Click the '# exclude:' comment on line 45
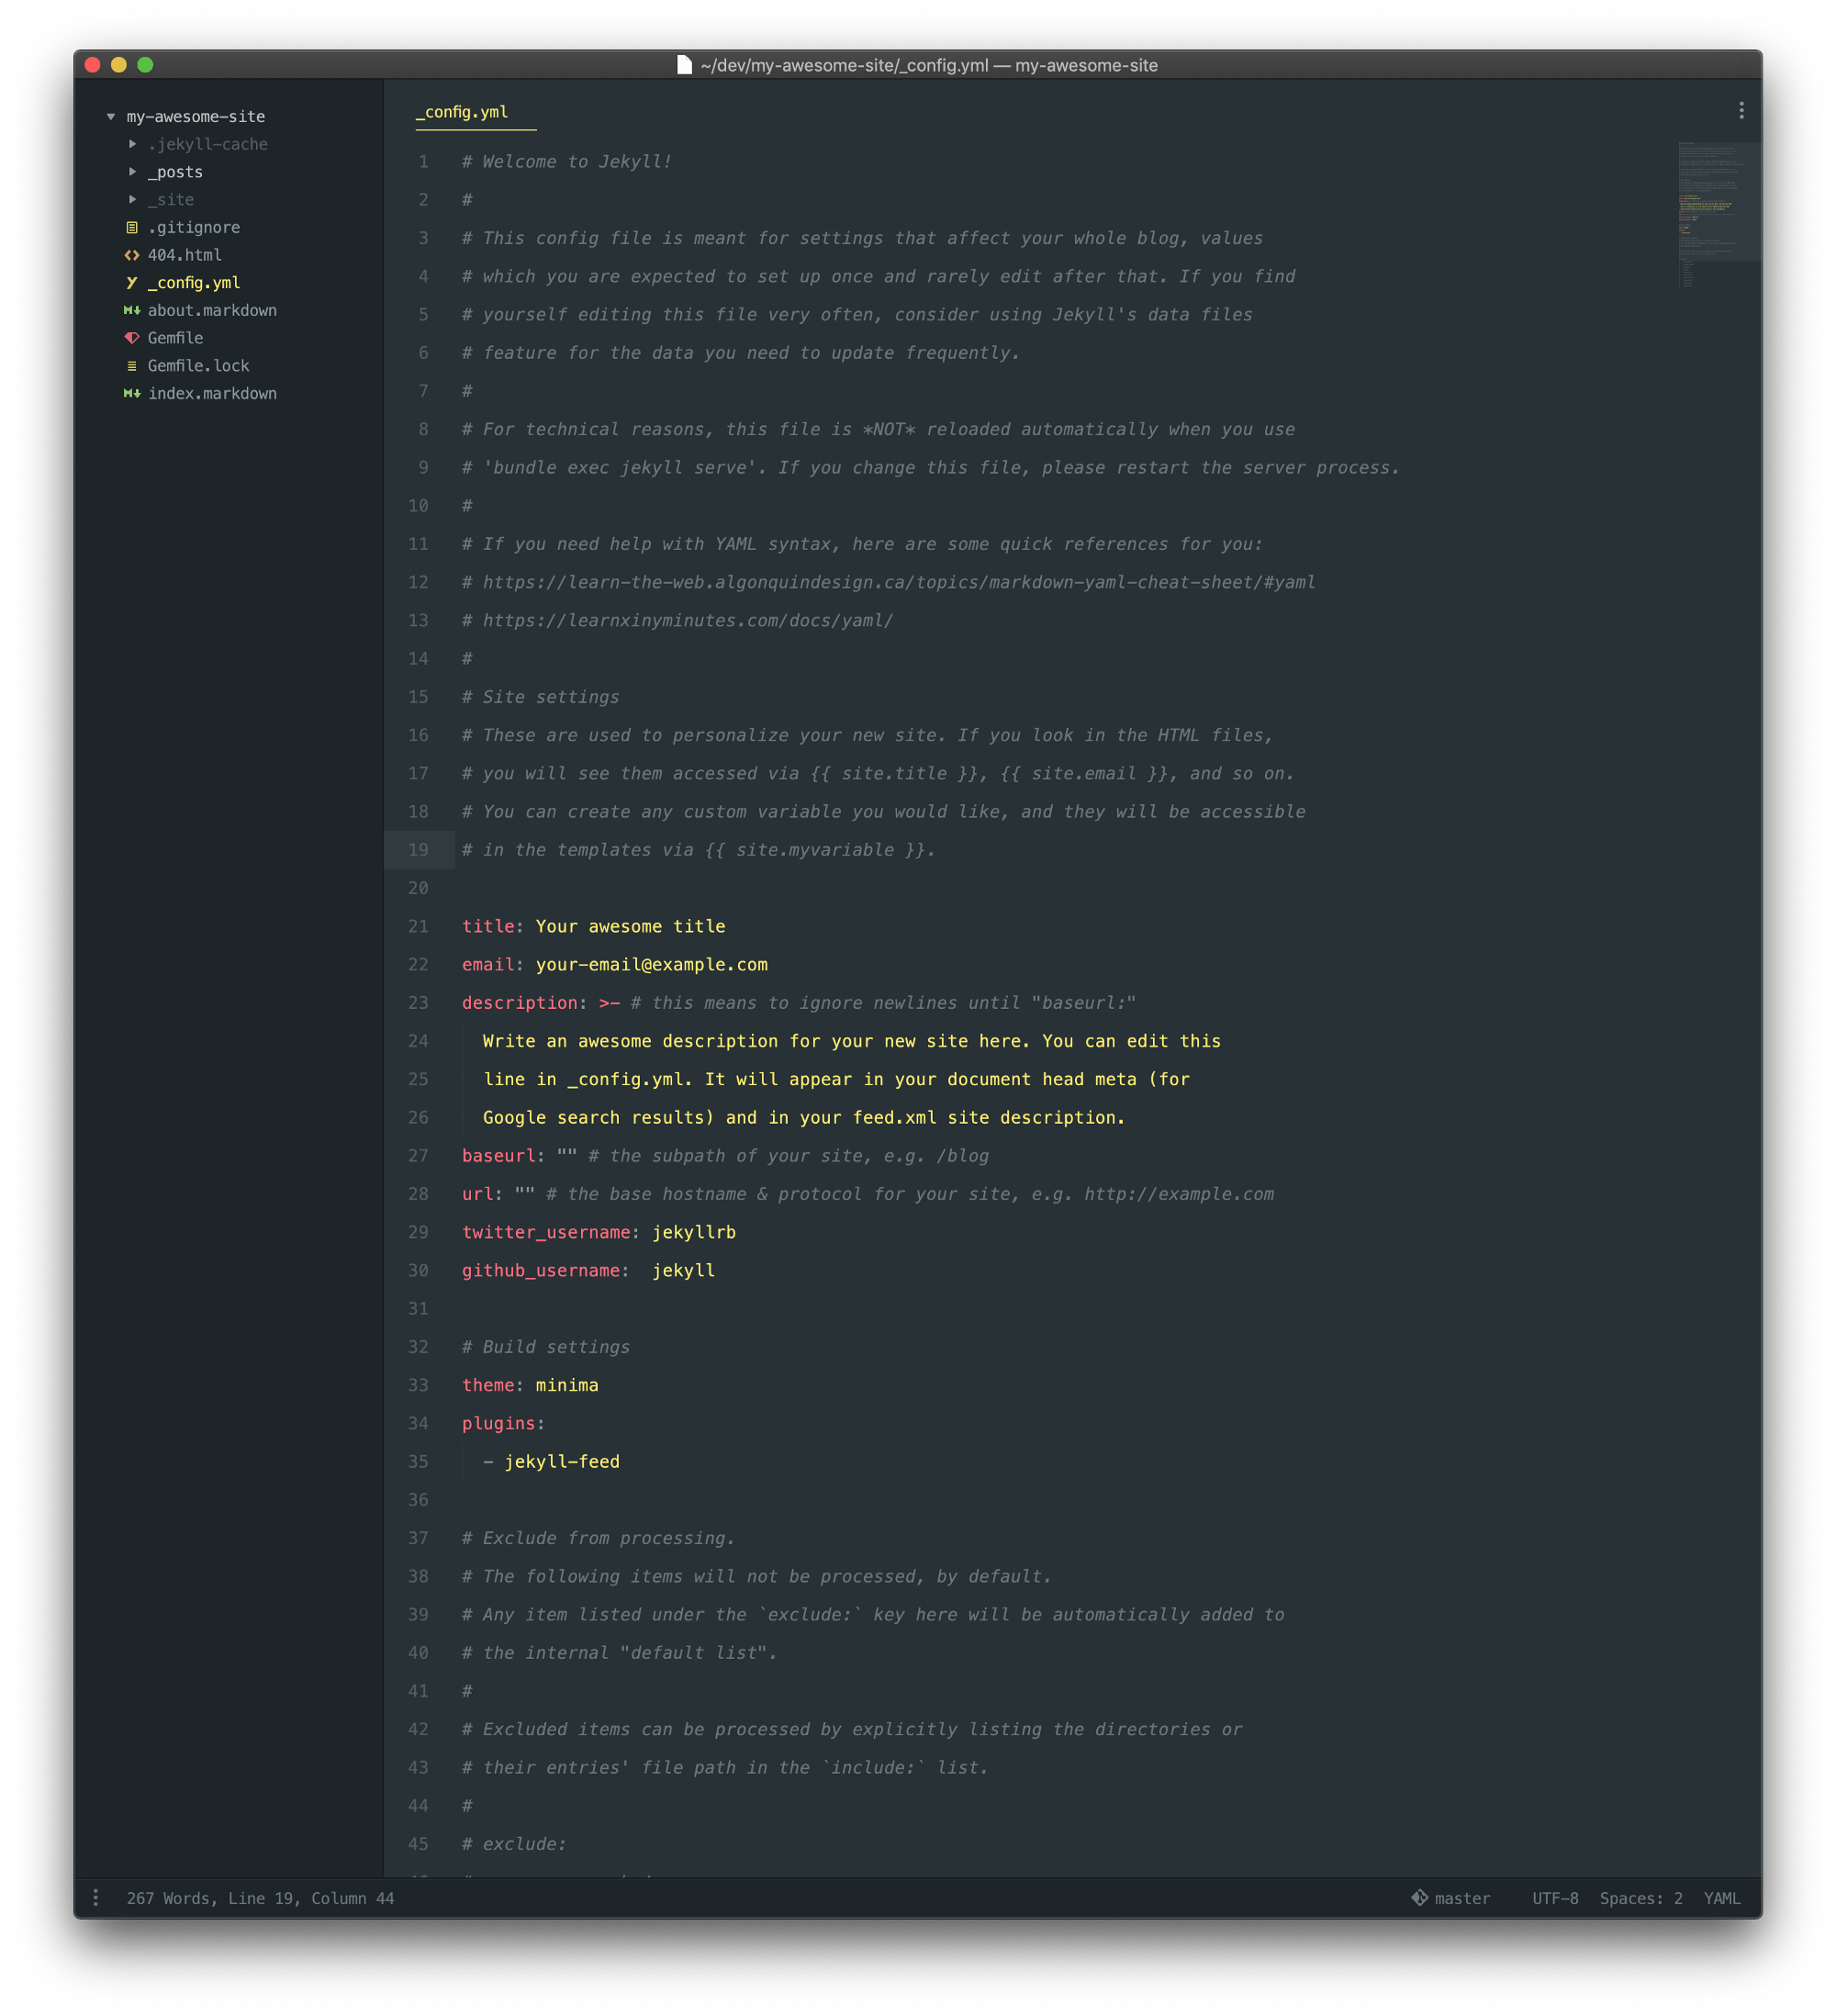 click(514, 1844)
